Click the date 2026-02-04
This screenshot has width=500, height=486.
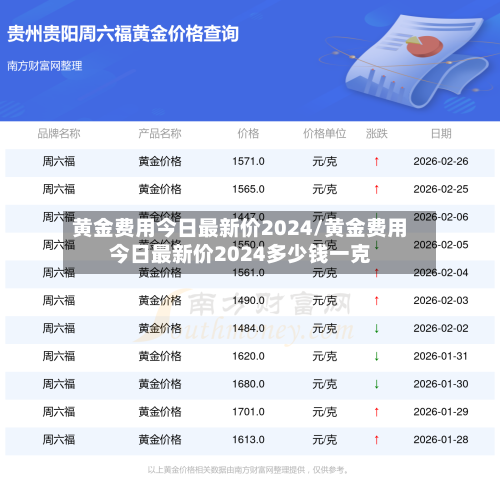click(441, 273)
